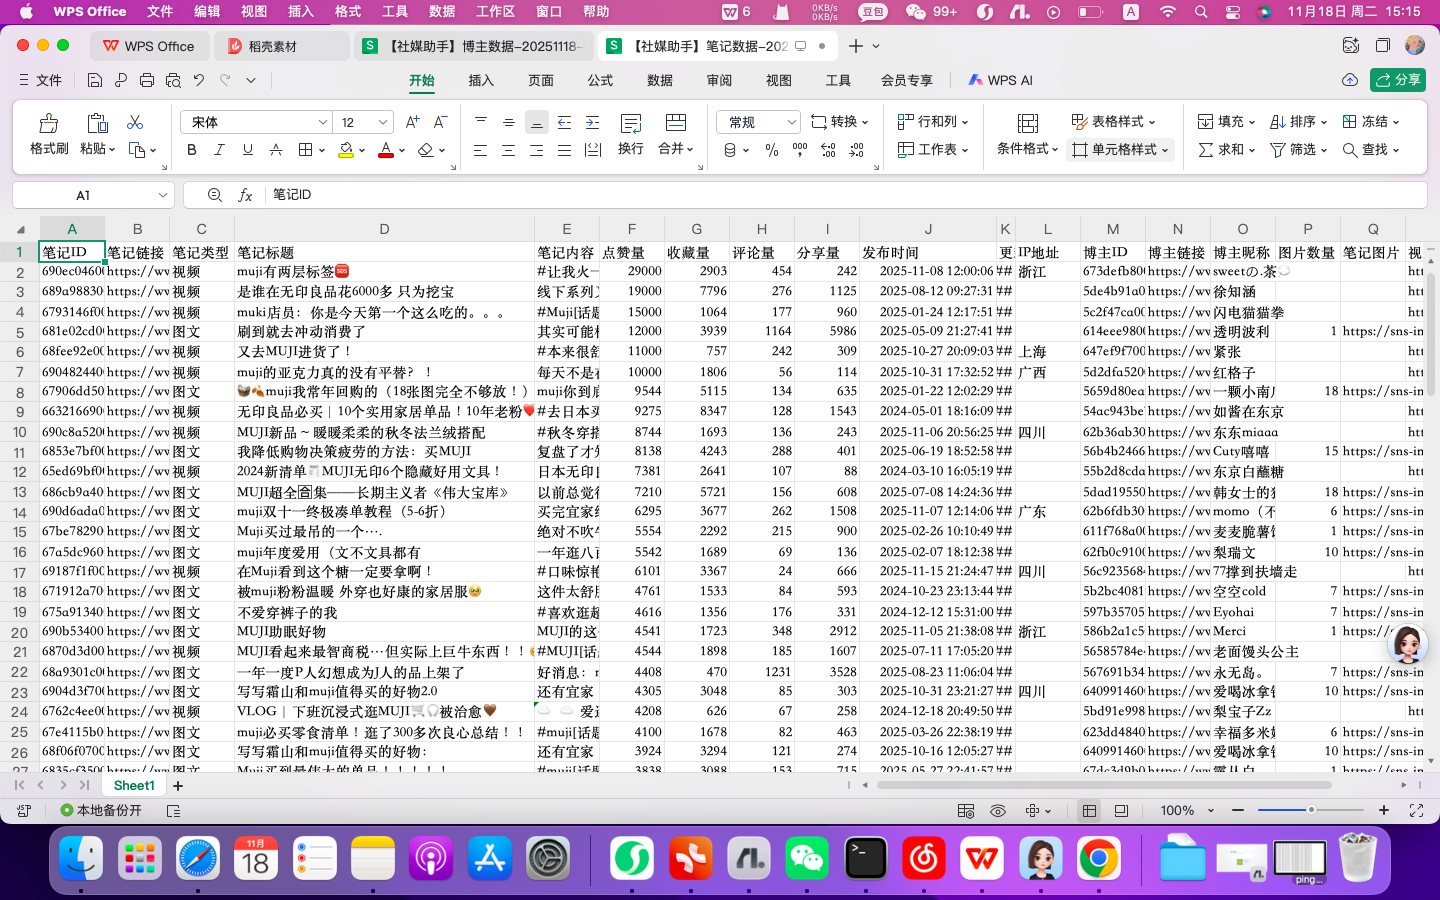Expand the number format dropdown showing 常规
1440x900 pixels.
(x=791, y=122)
